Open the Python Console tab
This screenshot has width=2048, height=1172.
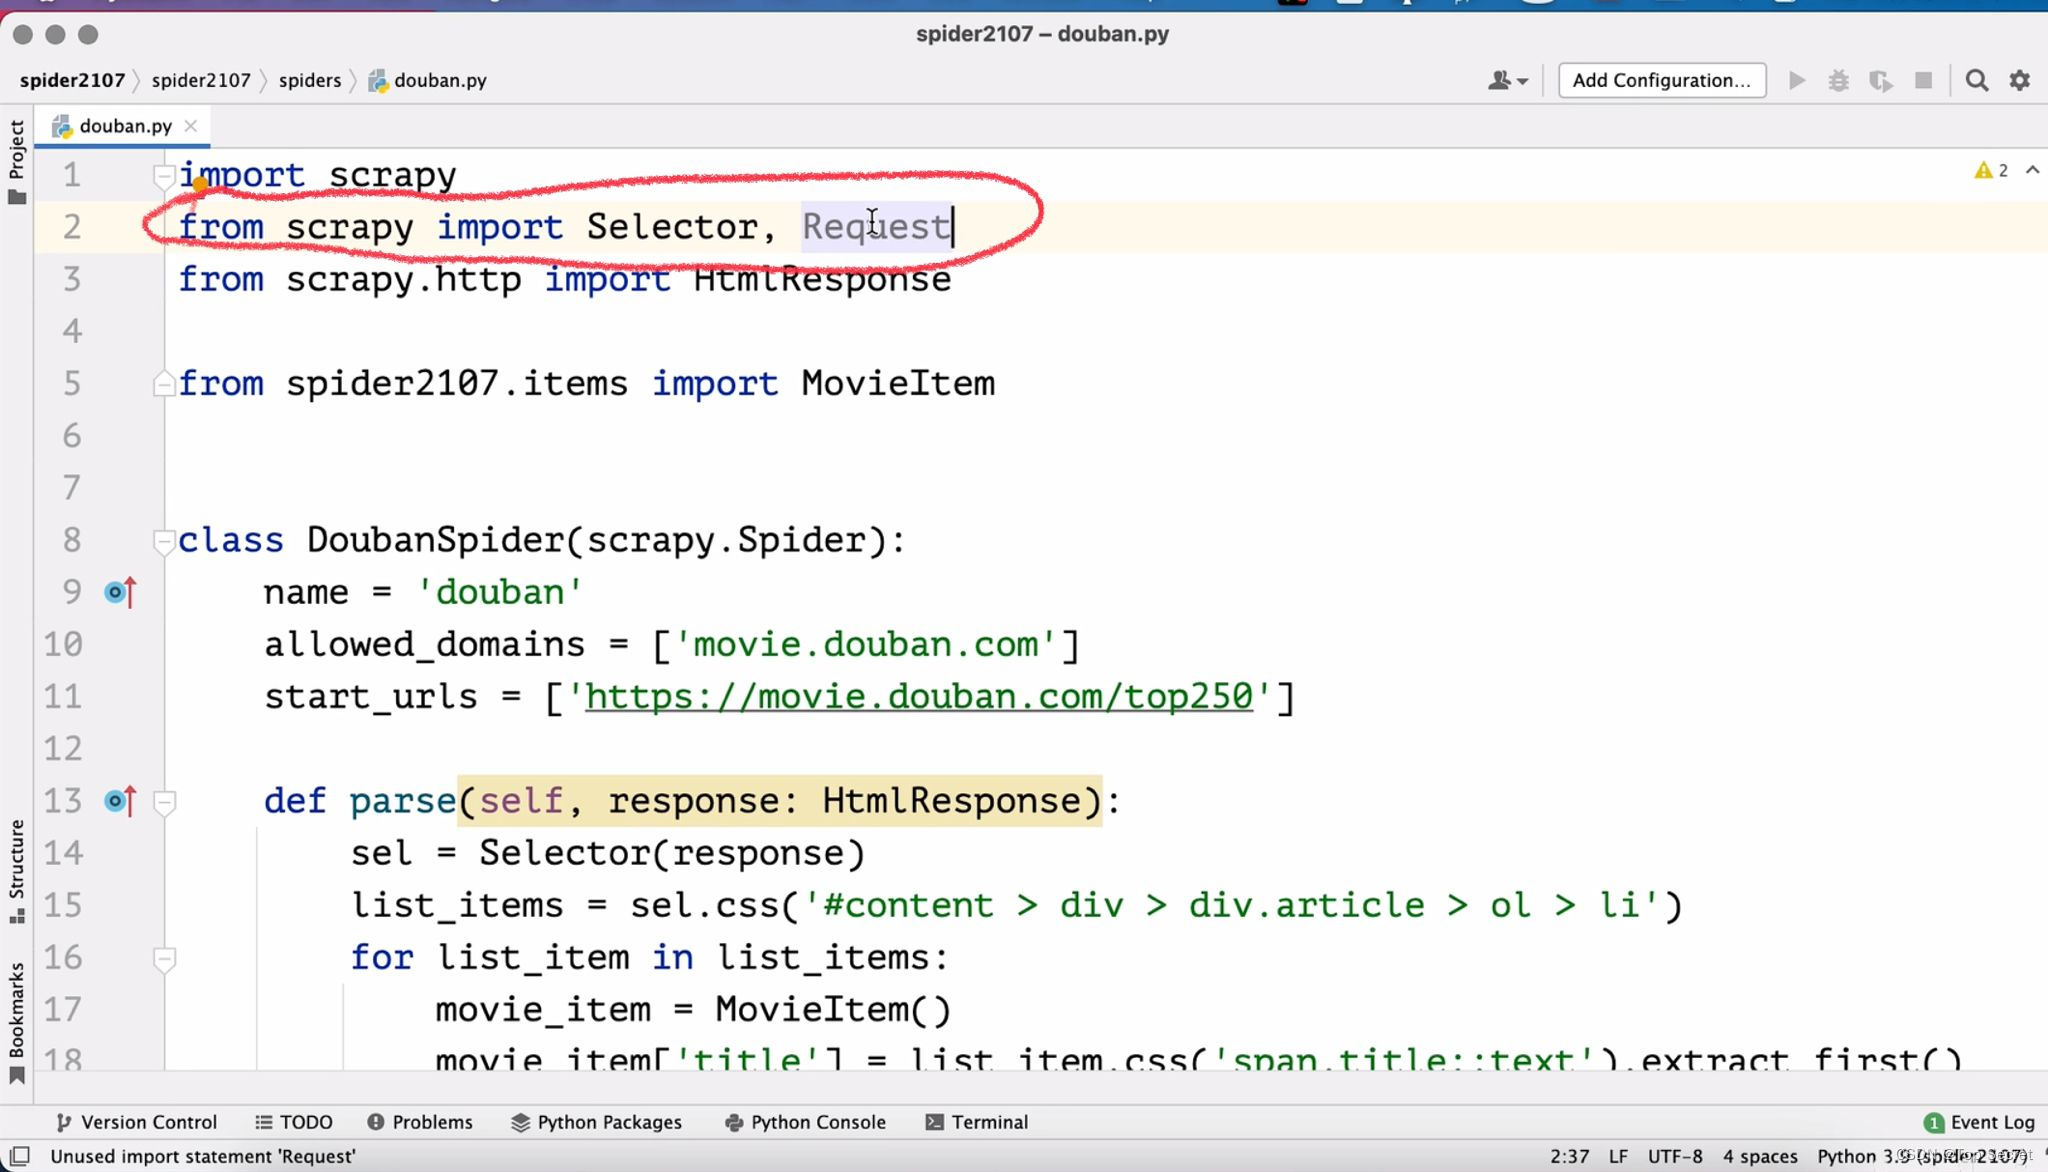[805, 1122]
